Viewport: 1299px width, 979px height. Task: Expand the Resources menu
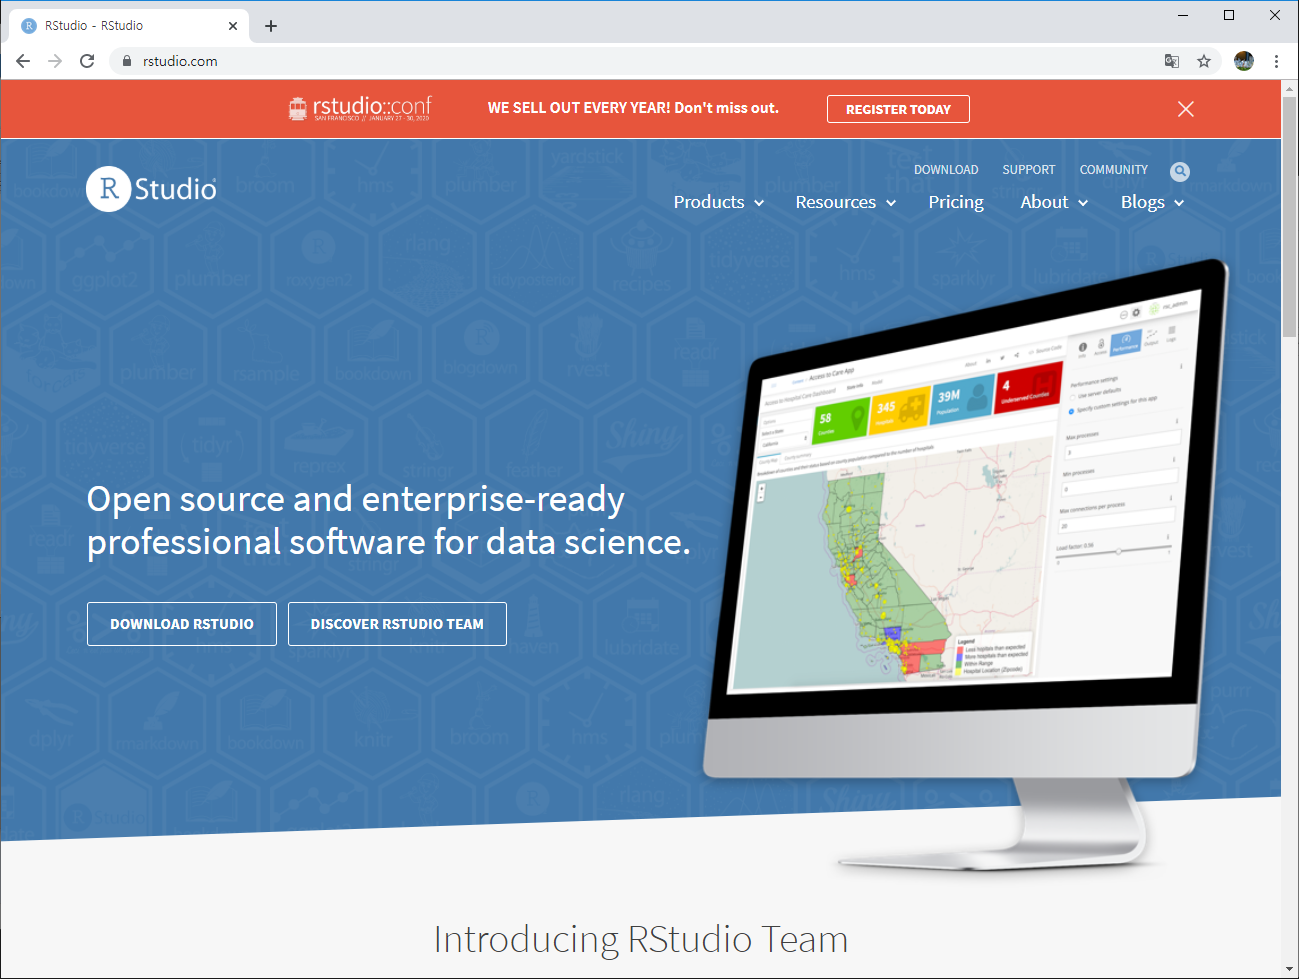846,202
